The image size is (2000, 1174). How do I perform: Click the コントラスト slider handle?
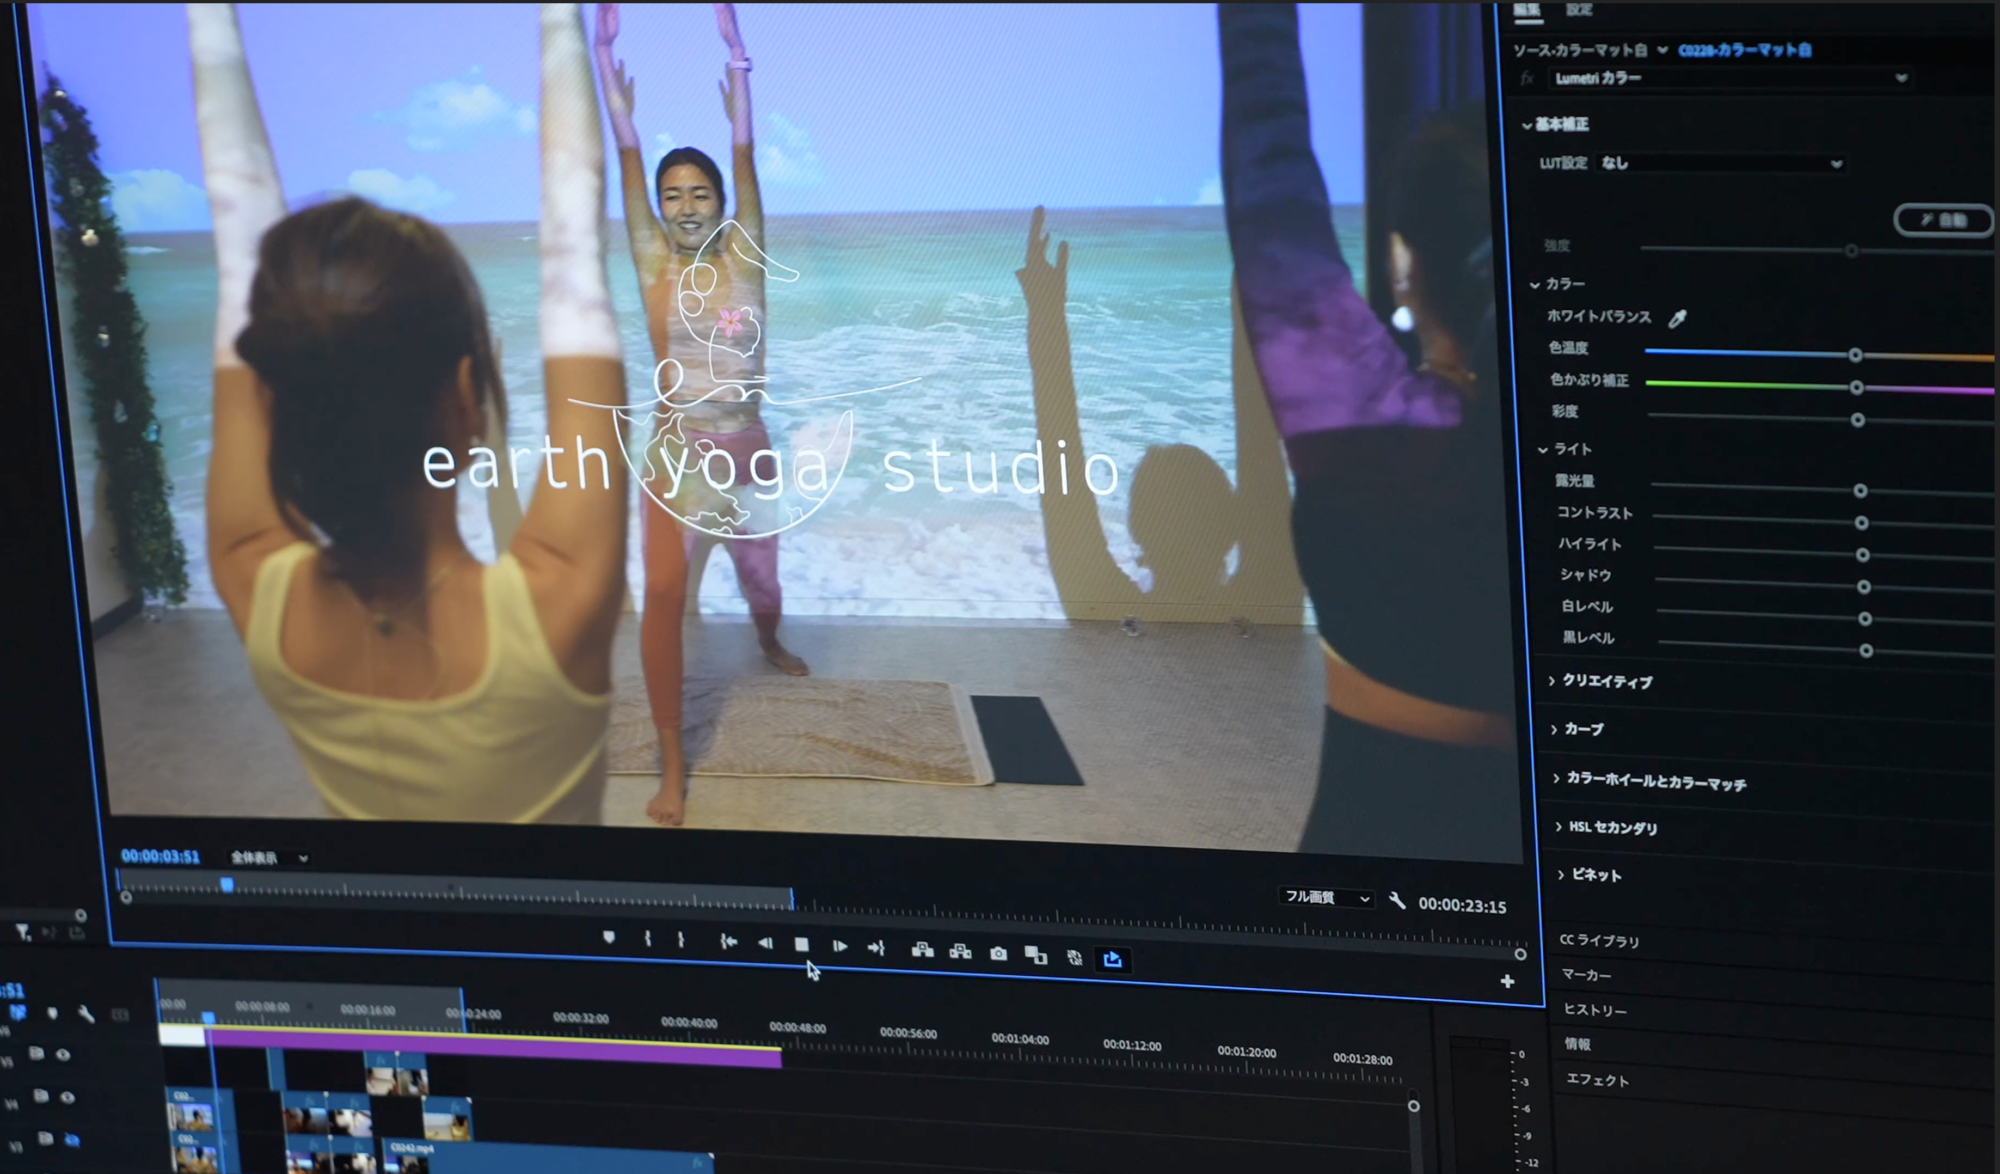coord(1861,523)
